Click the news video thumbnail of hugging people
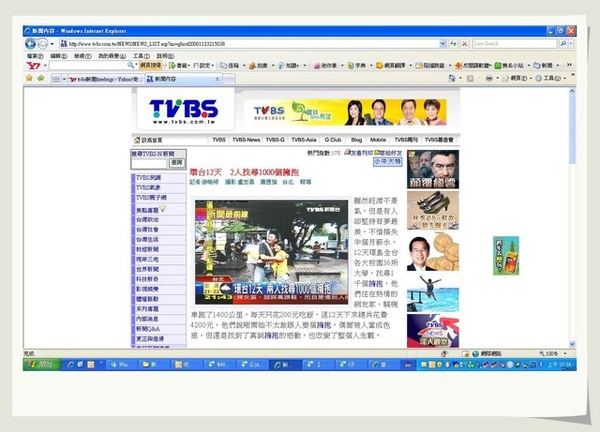The image size is (600, 432). (x=271, y=252)
